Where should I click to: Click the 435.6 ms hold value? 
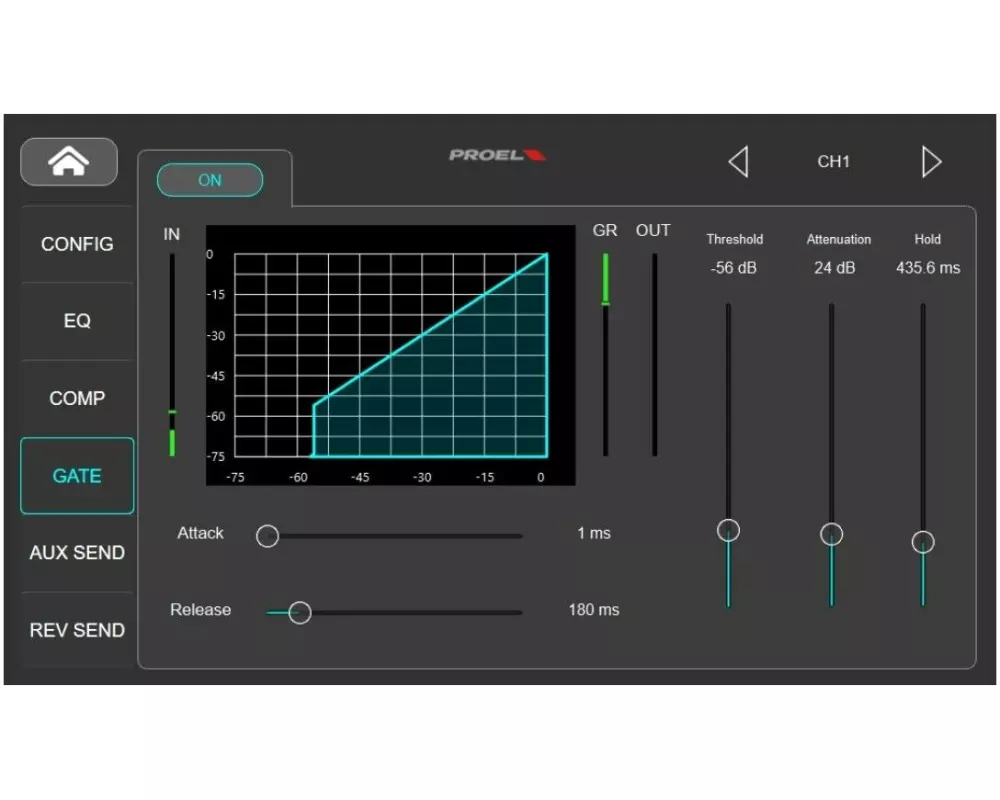(x=928, y=268)
